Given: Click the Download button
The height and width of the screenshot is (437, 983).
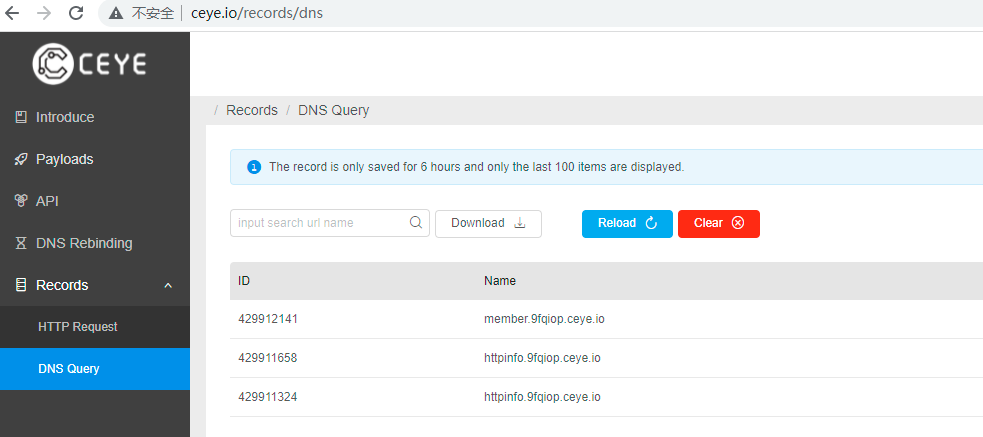Looking at the screenshot, I should point(488,223).
